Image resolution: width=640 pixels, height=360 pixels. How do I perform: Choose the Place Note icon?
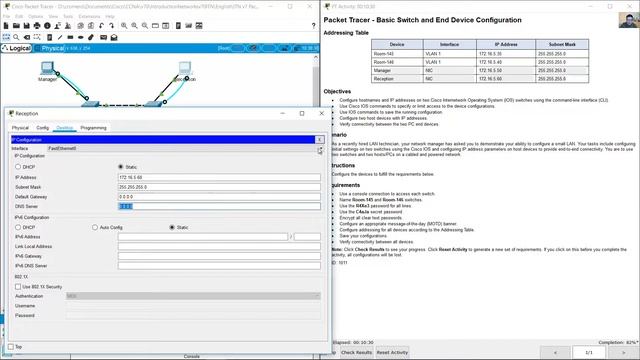click(50, 37)
